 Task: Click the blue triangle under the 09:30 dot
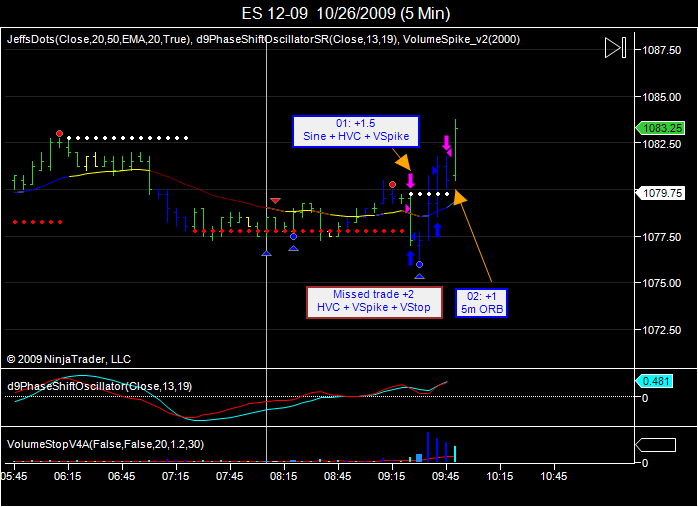point(419,276)
